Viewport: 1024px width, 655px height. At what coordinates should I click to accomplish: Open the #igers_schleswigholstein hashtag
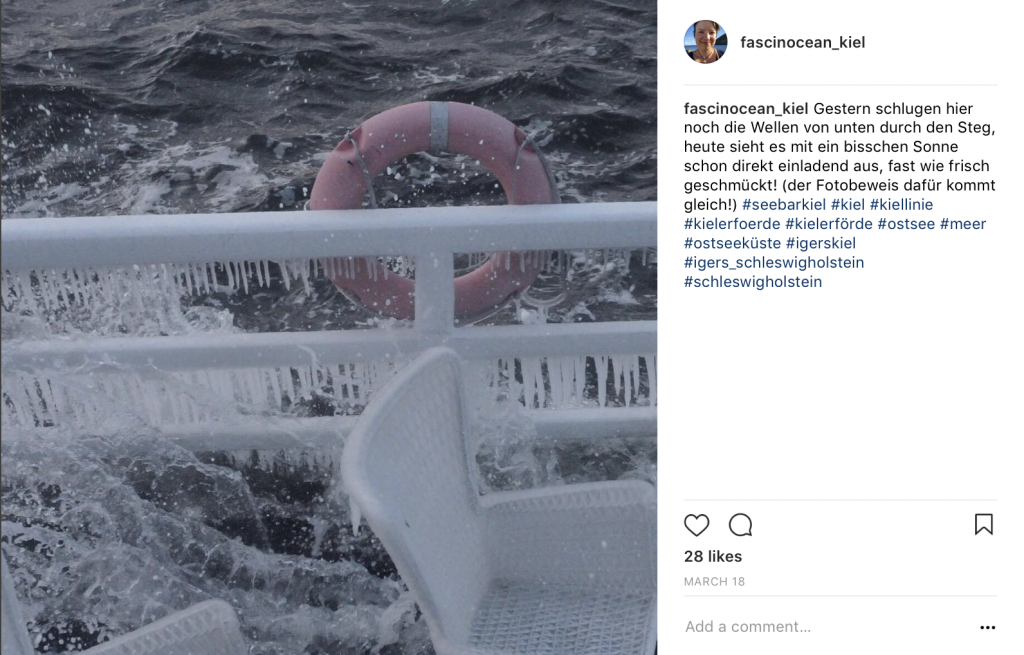tap(774, 263)
